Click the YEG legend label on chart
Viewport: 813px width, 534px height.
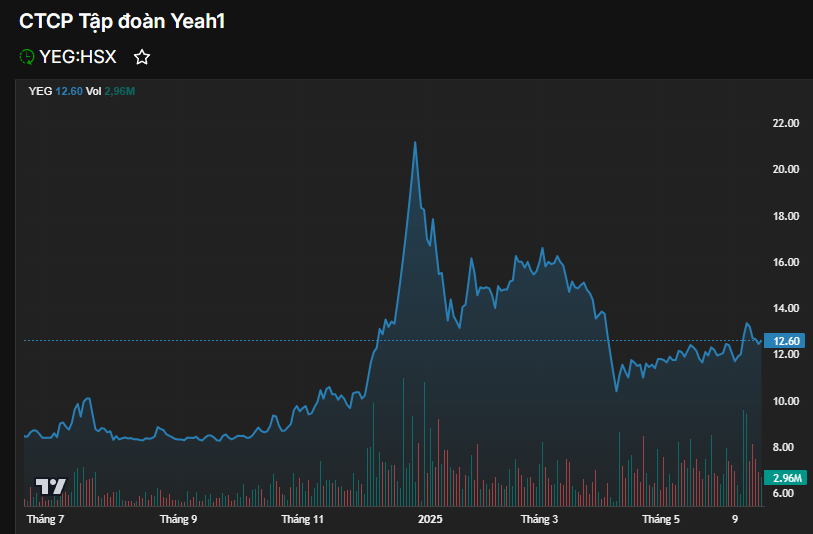[40, 91]
